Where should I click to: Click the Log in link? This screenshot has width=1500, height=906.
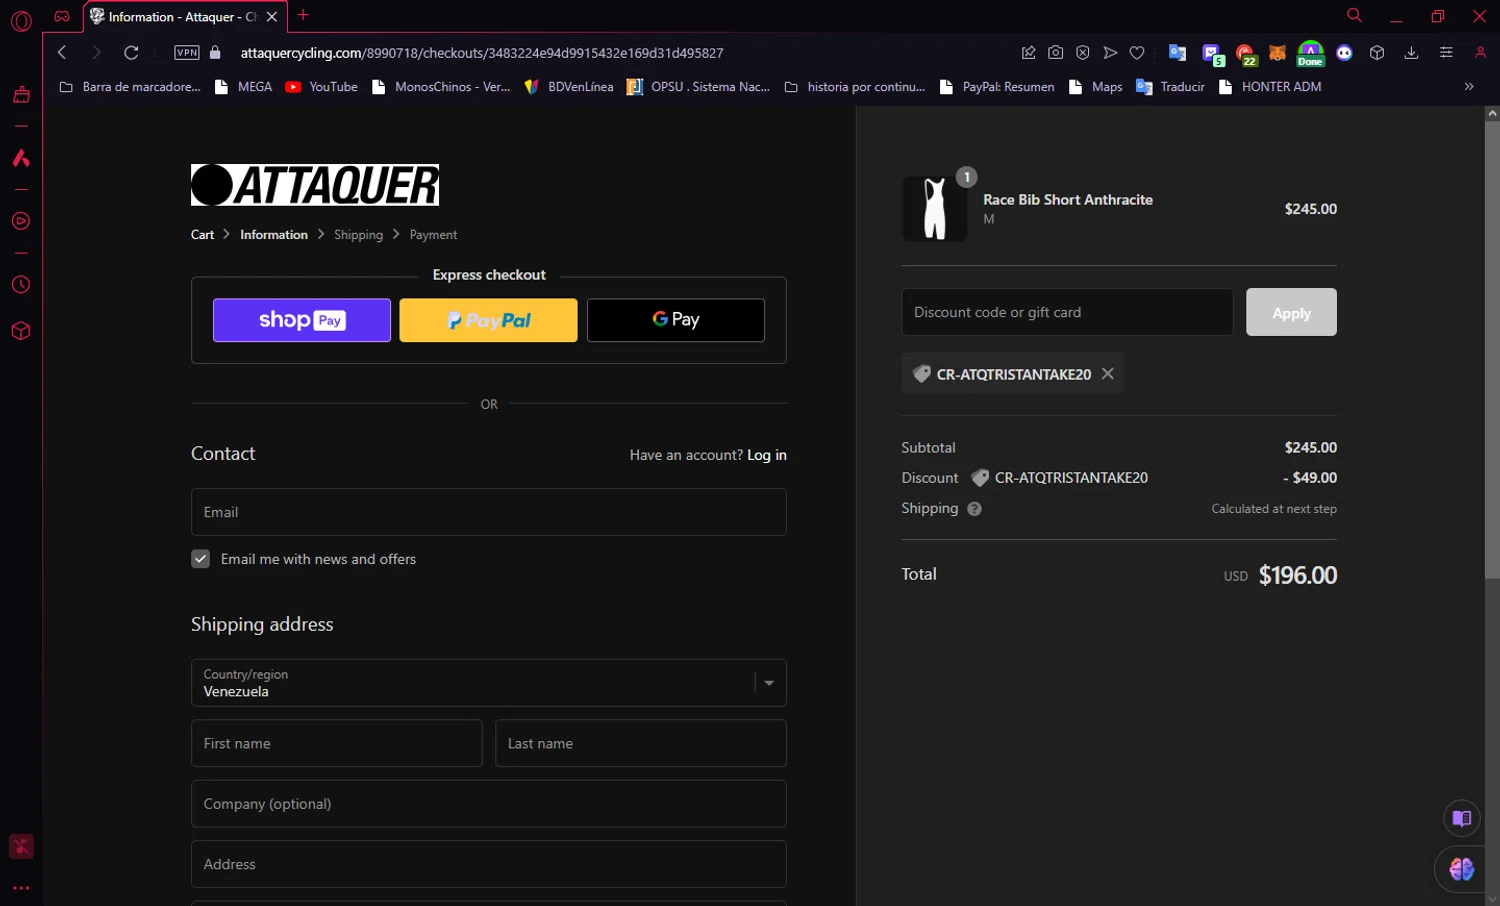[767, 455]
